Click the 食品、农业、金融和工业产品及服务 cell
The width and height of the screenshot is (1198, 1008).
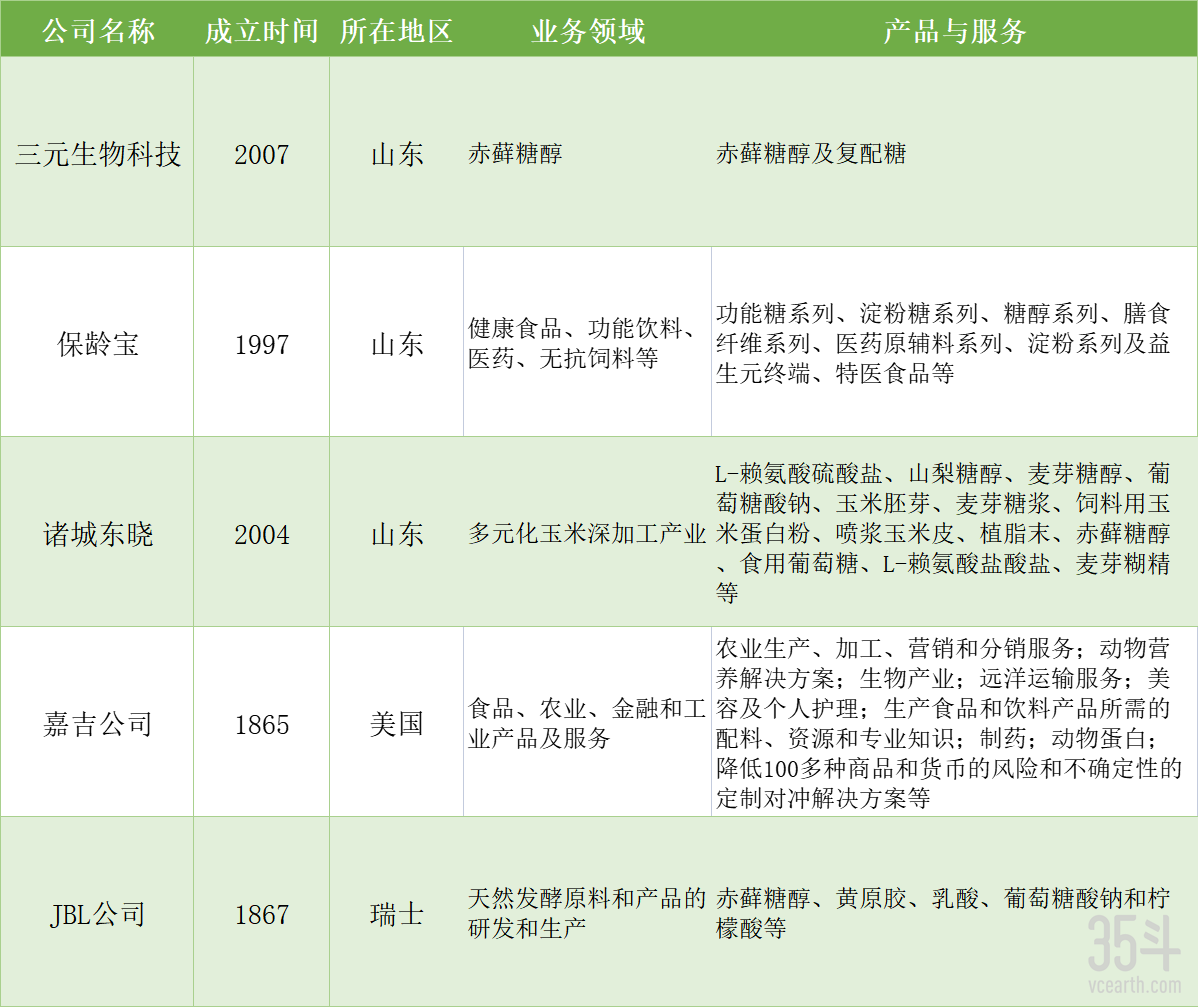click(x=587, y=723)
